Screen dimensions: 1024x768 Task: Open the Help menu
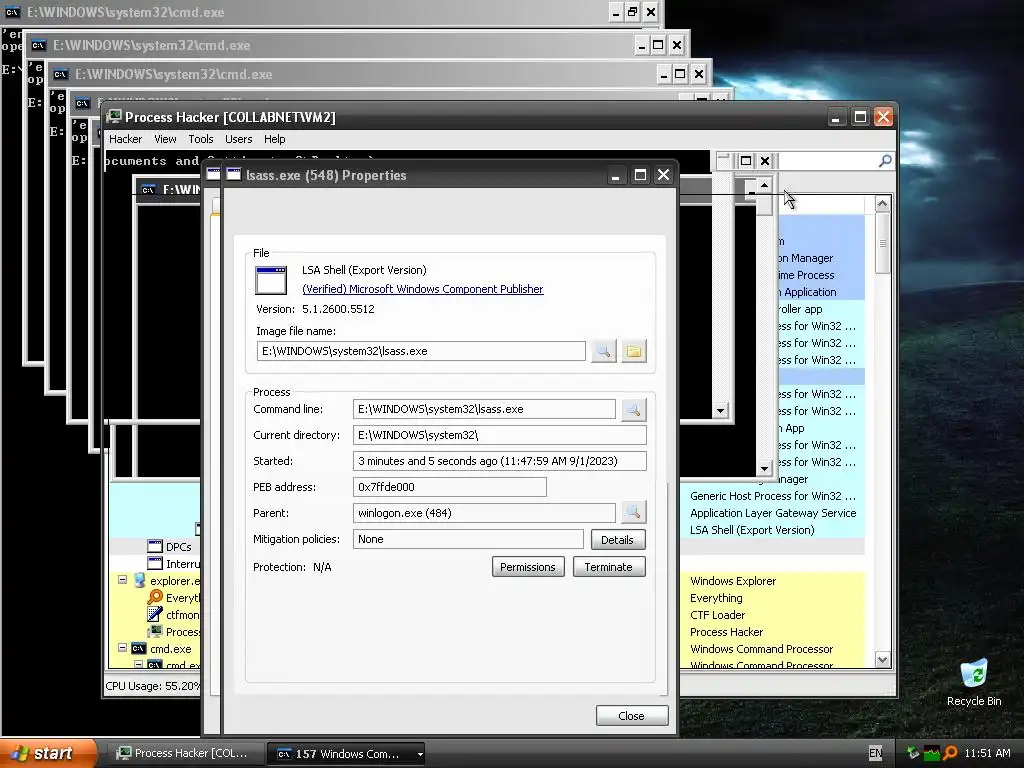pos(274,139)
